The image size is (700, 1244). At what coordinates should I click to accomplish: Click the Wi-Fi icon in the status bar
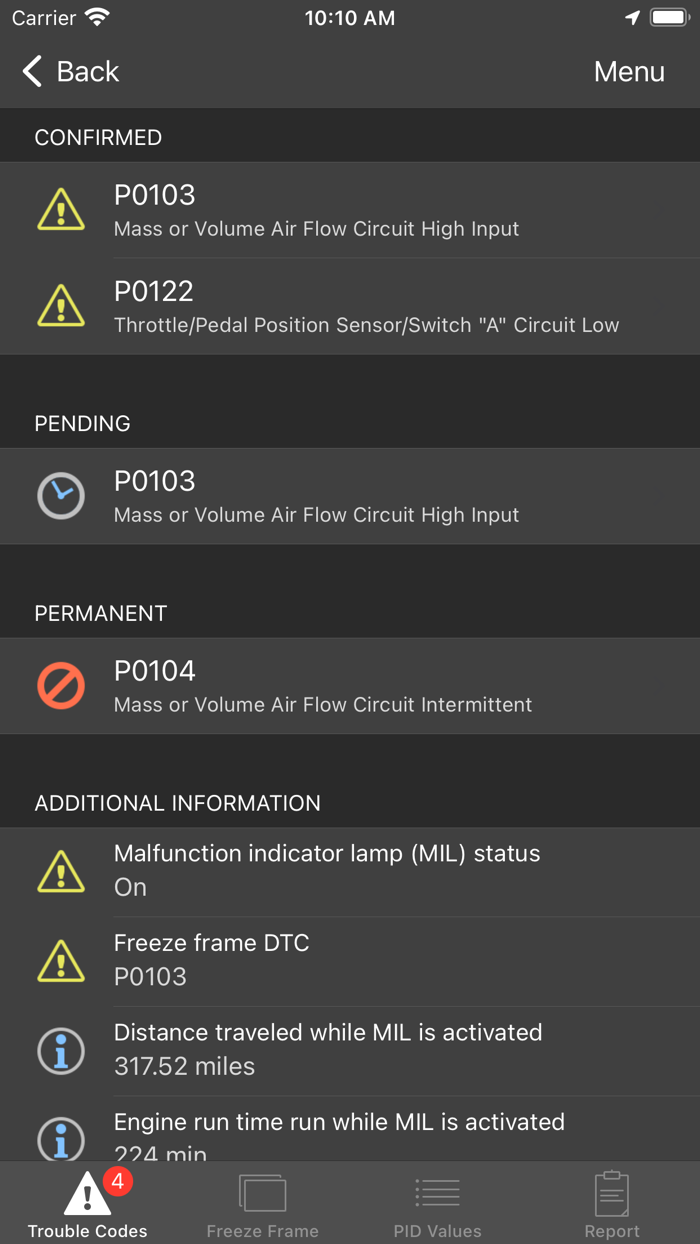tap(96, 16)
